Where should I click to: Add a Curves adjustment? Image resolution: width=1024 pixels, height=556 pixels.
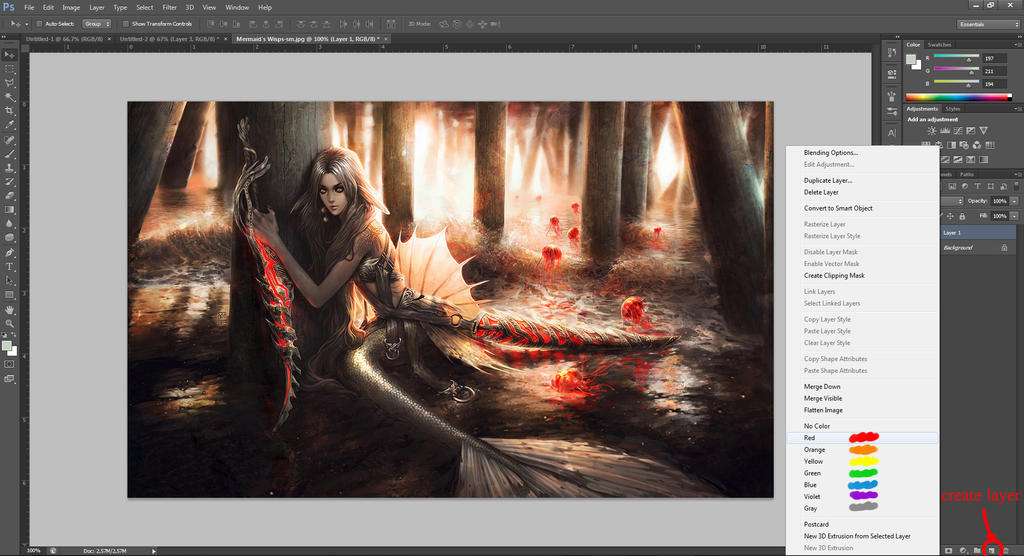[x=958, y=131]
